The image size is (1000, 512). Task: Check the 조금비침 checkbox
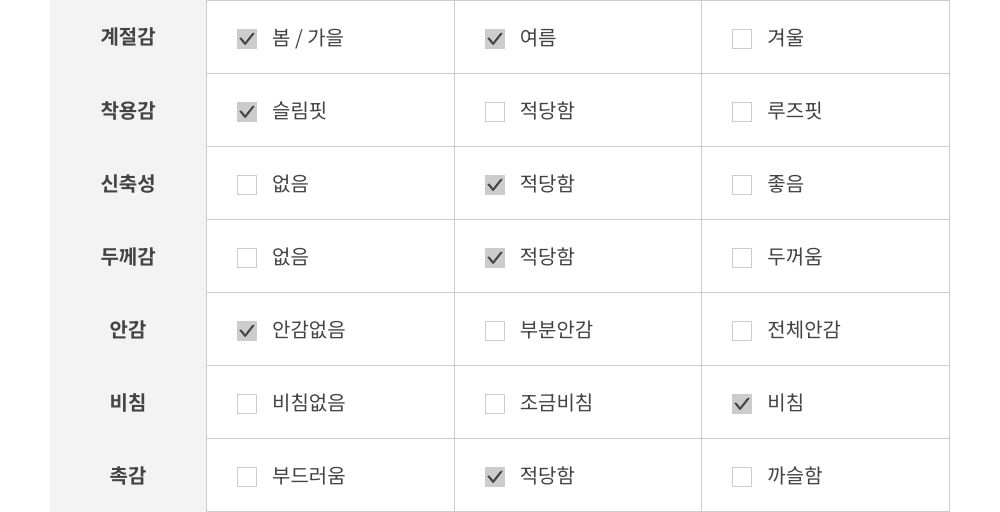tap(495, 404)
